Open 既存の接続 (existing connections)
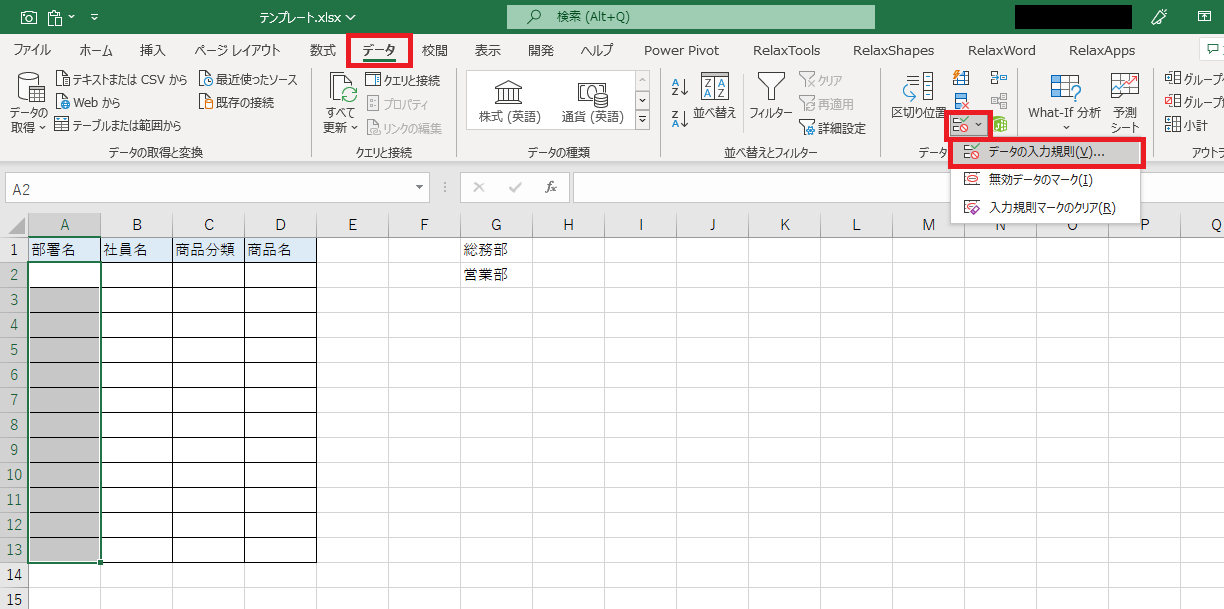The width and height of the screenshot is (1224, 609). [x=236, y=102]
